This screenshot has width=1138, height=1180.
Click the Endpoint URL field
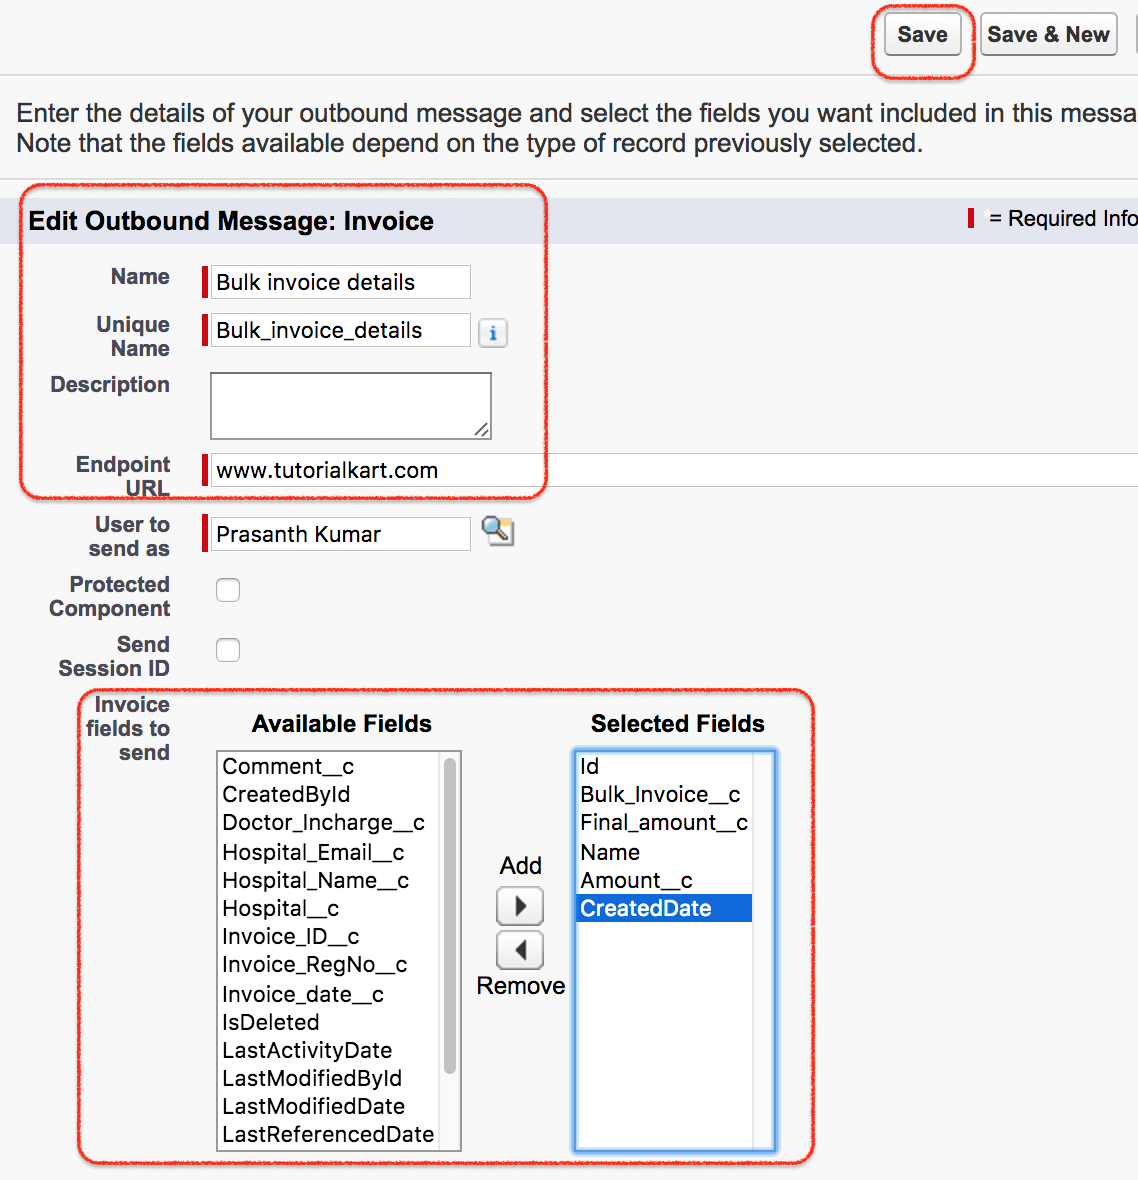tap(674, 470)
